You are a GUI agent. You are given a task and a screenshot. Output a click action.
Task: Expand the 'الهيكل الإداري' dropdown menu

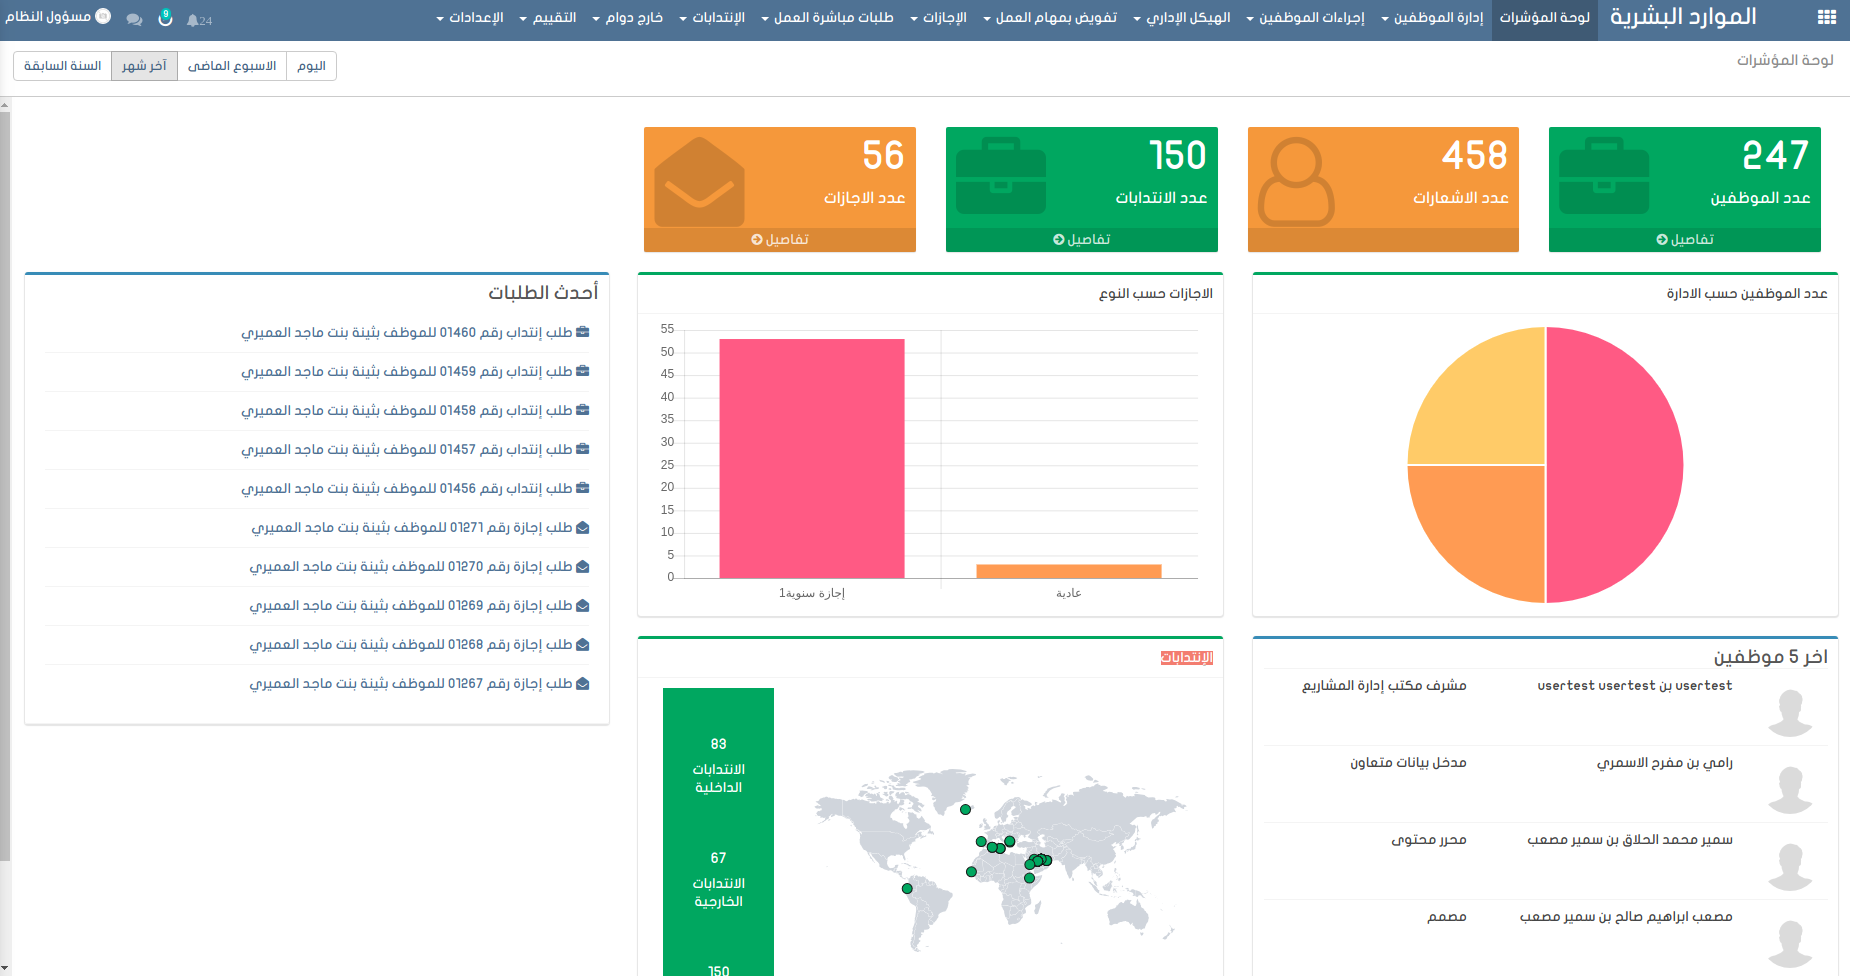tap(1182, 18)
